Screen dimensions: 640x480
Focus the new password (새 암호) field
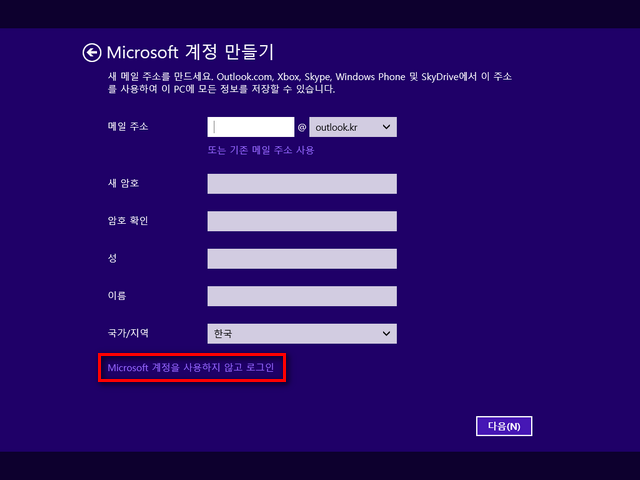click(302, 184)
